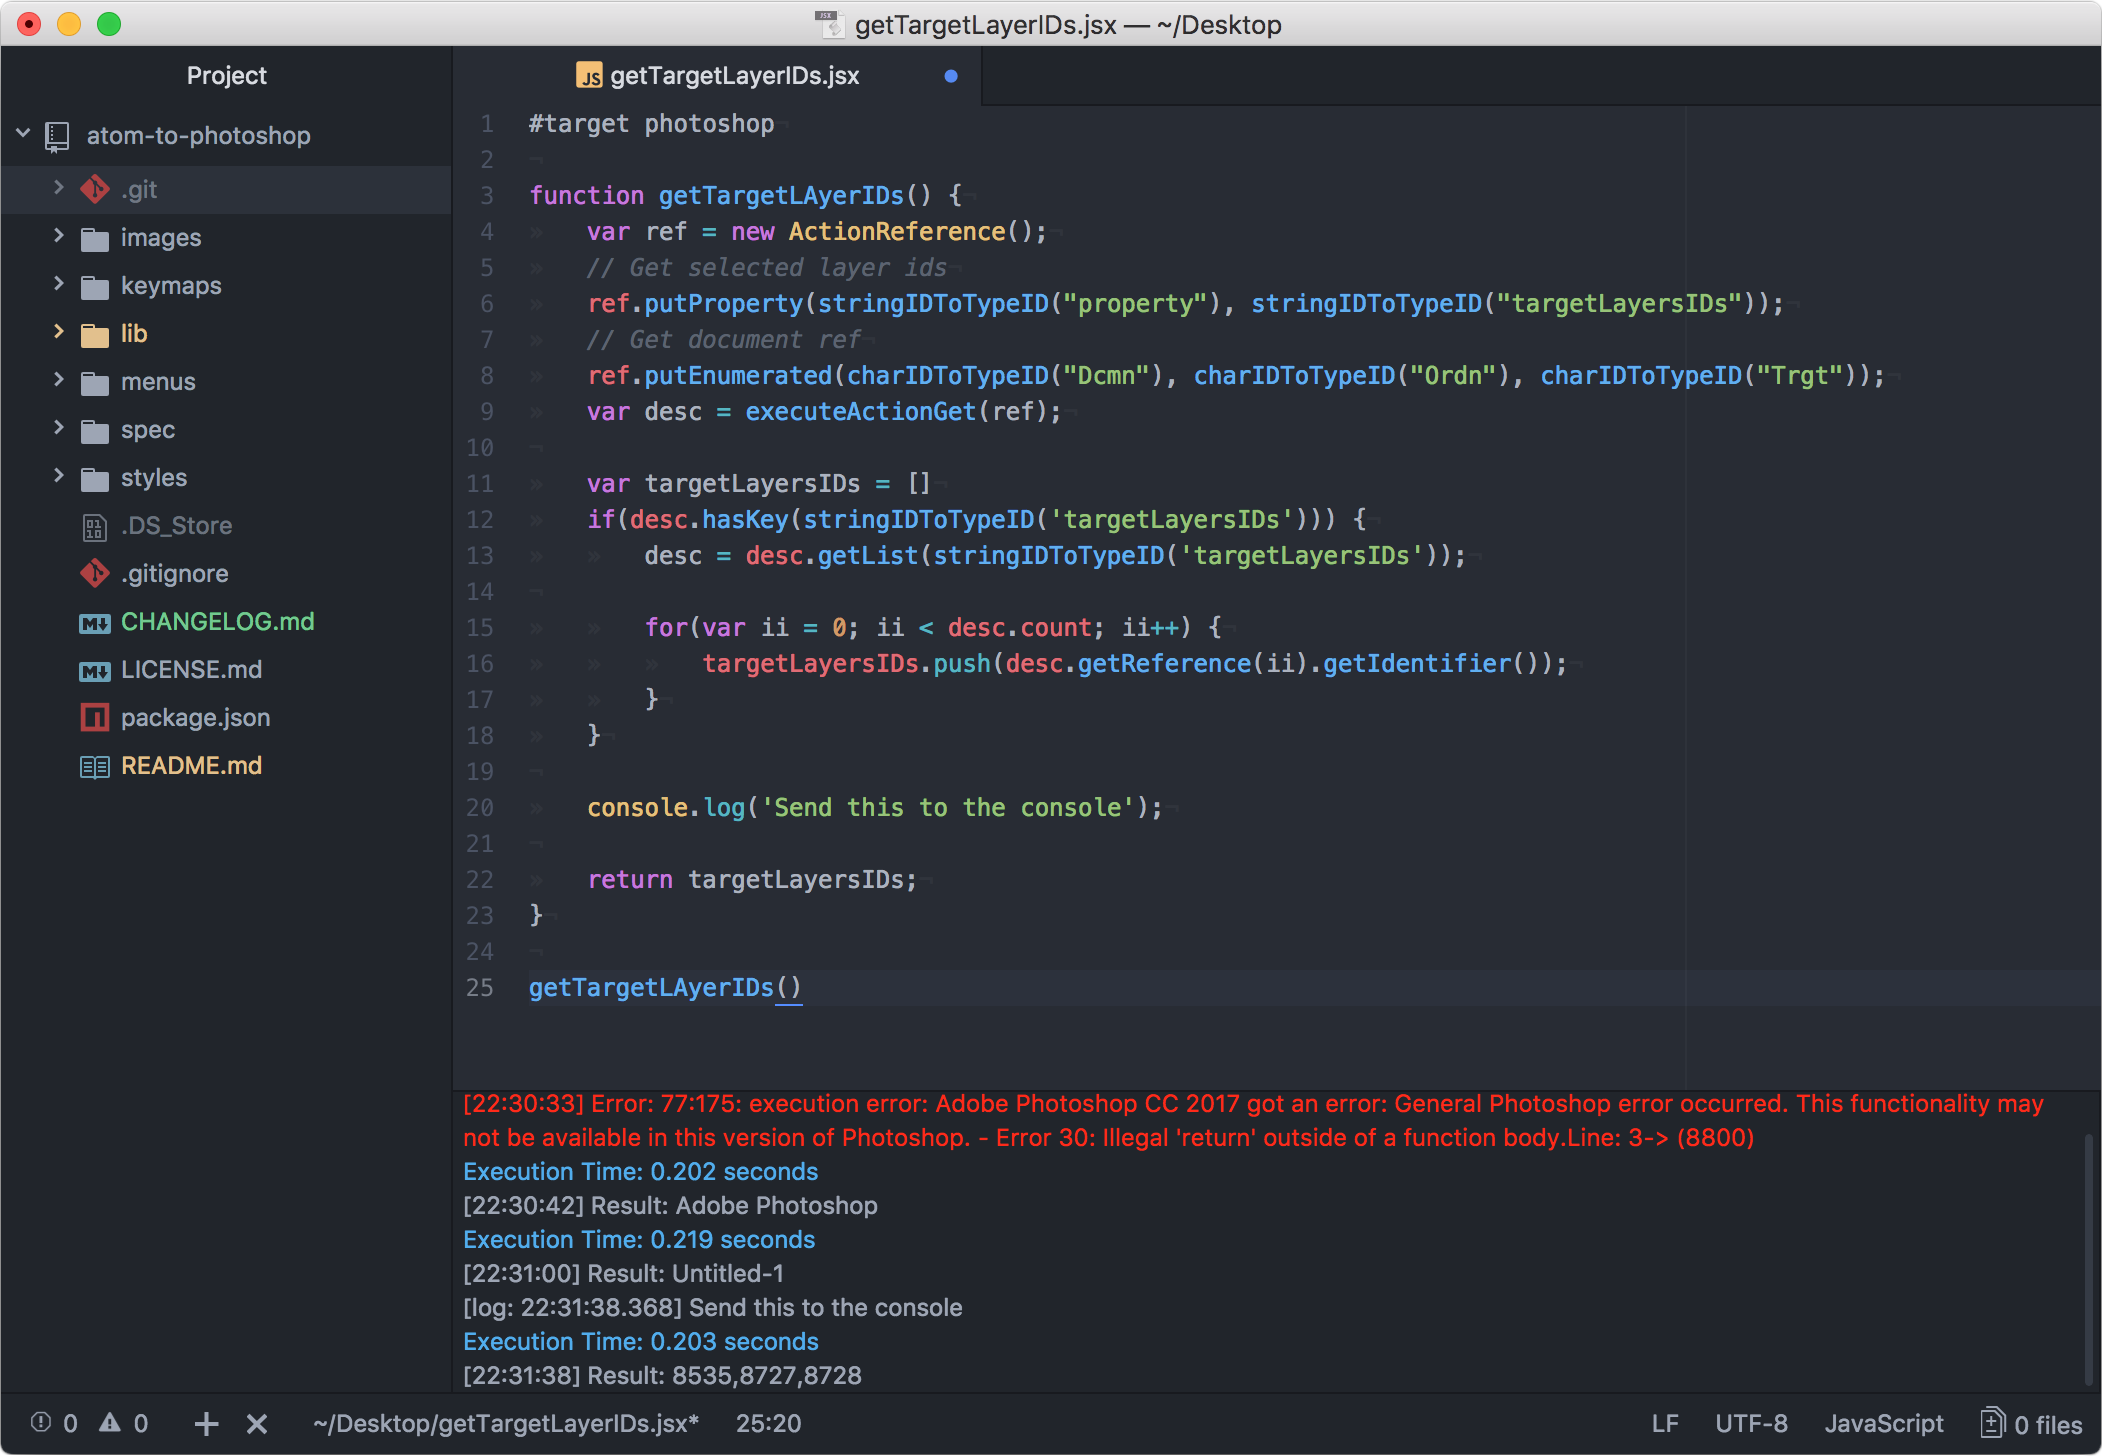Place cursor on 'console.log' code line

(x=875, y=808)
